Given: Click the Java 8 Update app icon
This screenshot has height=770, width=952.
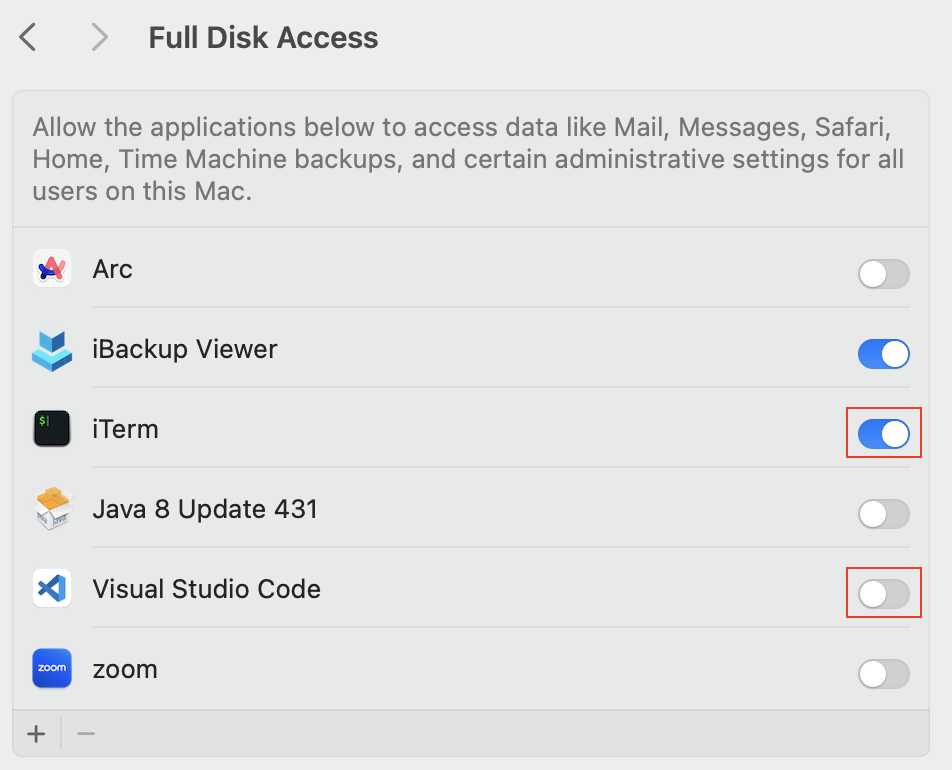Looking at the screenshot, I should [51, 509].
